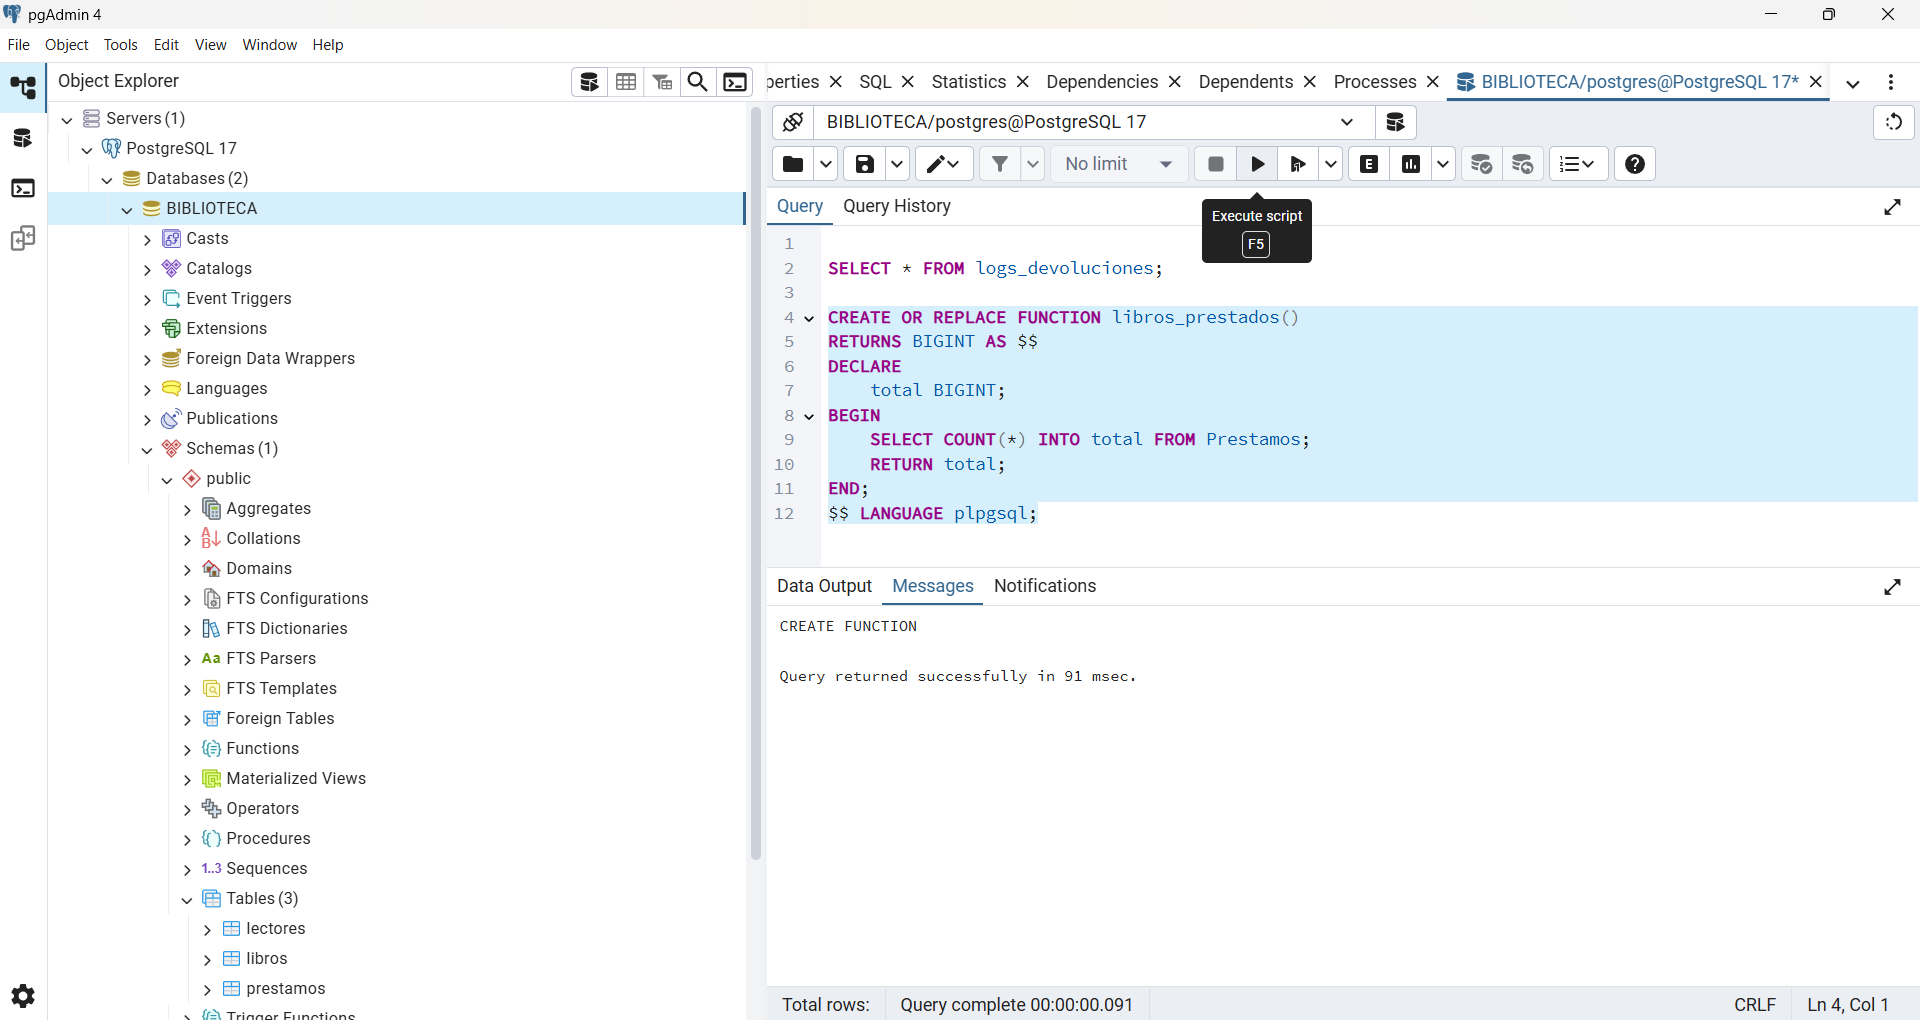The height and width of the screenshot is (1020, 1920).
Task: Open the tab list chevron next to the query tab
Action: coord(1853,83)
